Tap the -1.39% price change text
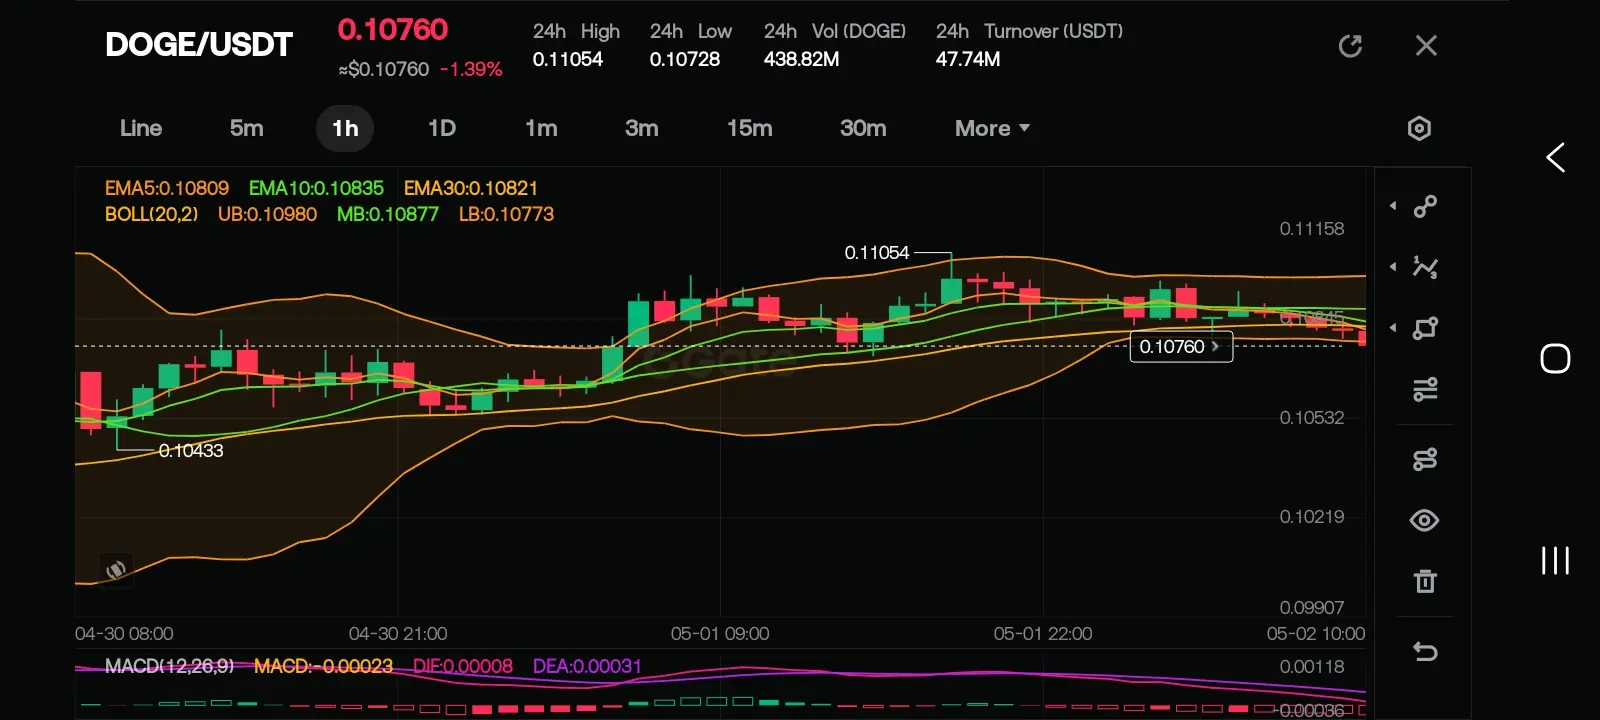This screenshot has width=1600, height=720. (x=471, y=69)
